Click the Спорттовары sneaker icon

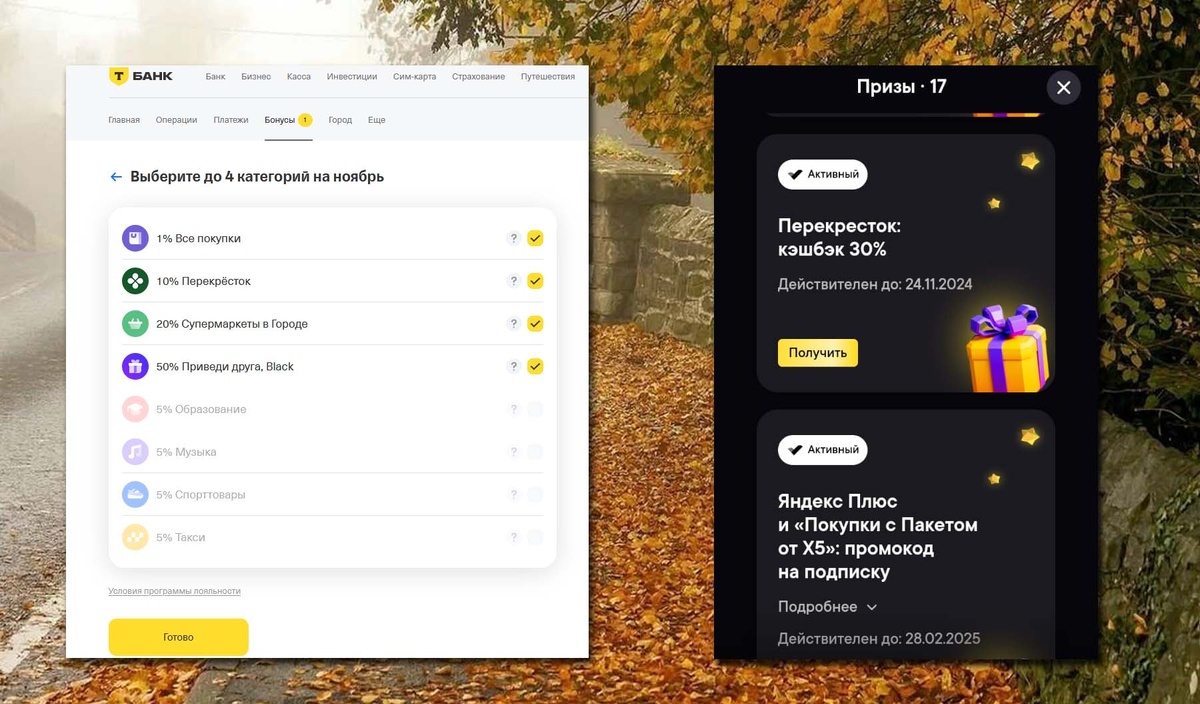135,494
